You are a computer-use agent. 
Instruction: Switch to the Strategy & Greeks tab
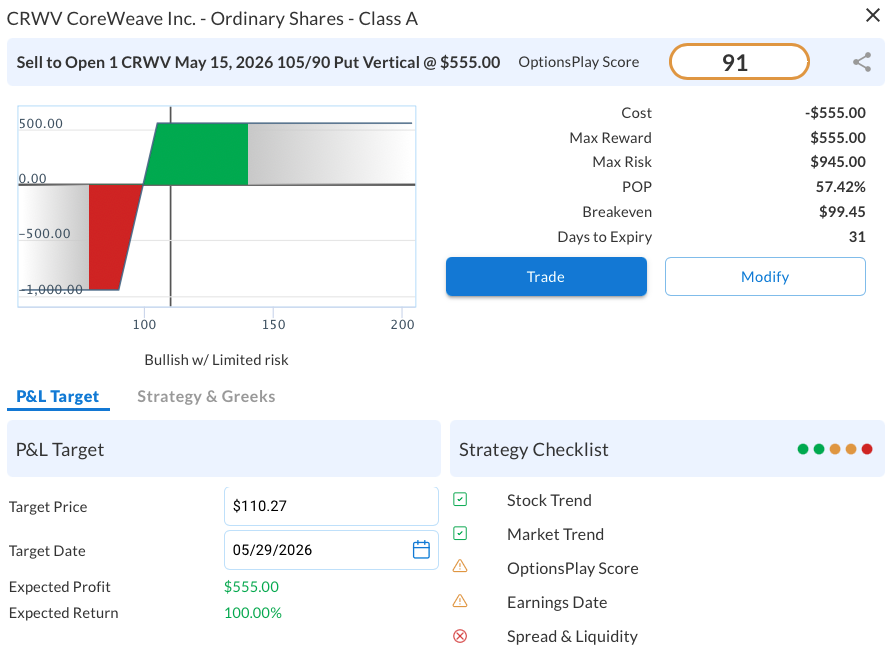point(206,397)
